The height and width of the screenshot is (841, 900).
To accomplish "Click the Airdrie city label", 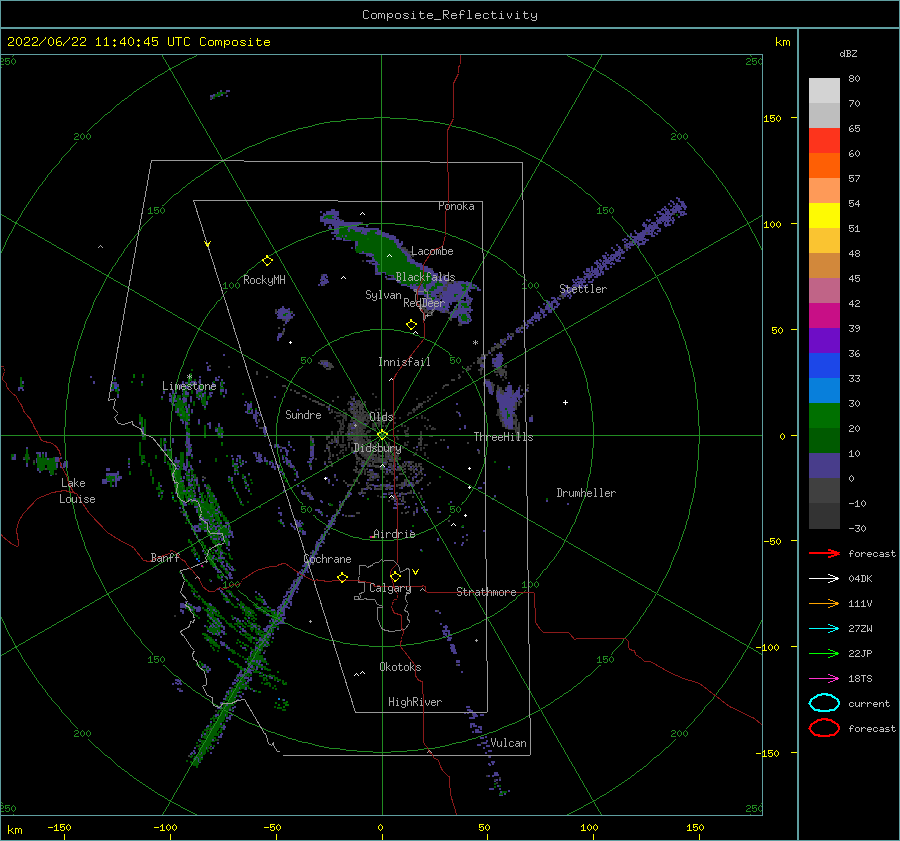I will (394, 534).
